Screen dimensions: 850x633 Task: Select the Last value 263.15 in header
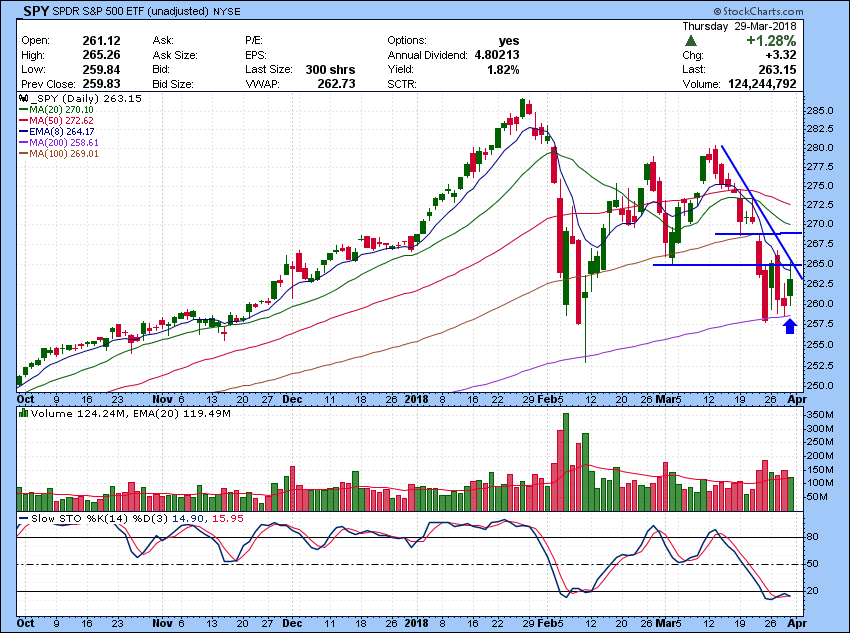777,70
